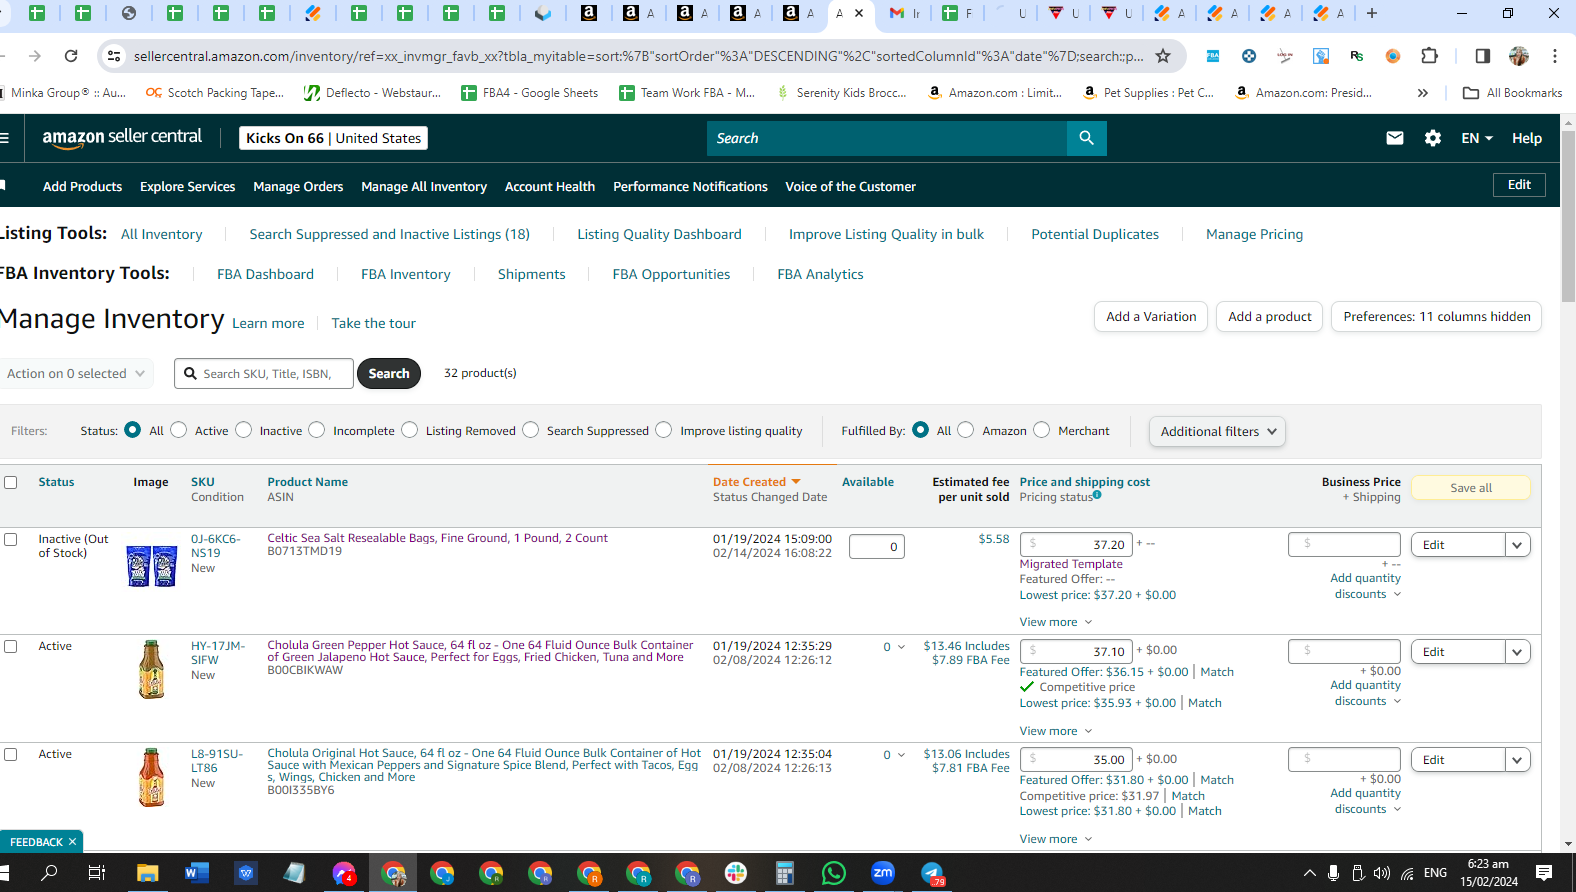Select the Listing Removed status filter
1576x892 pixels.
point(410,430)
